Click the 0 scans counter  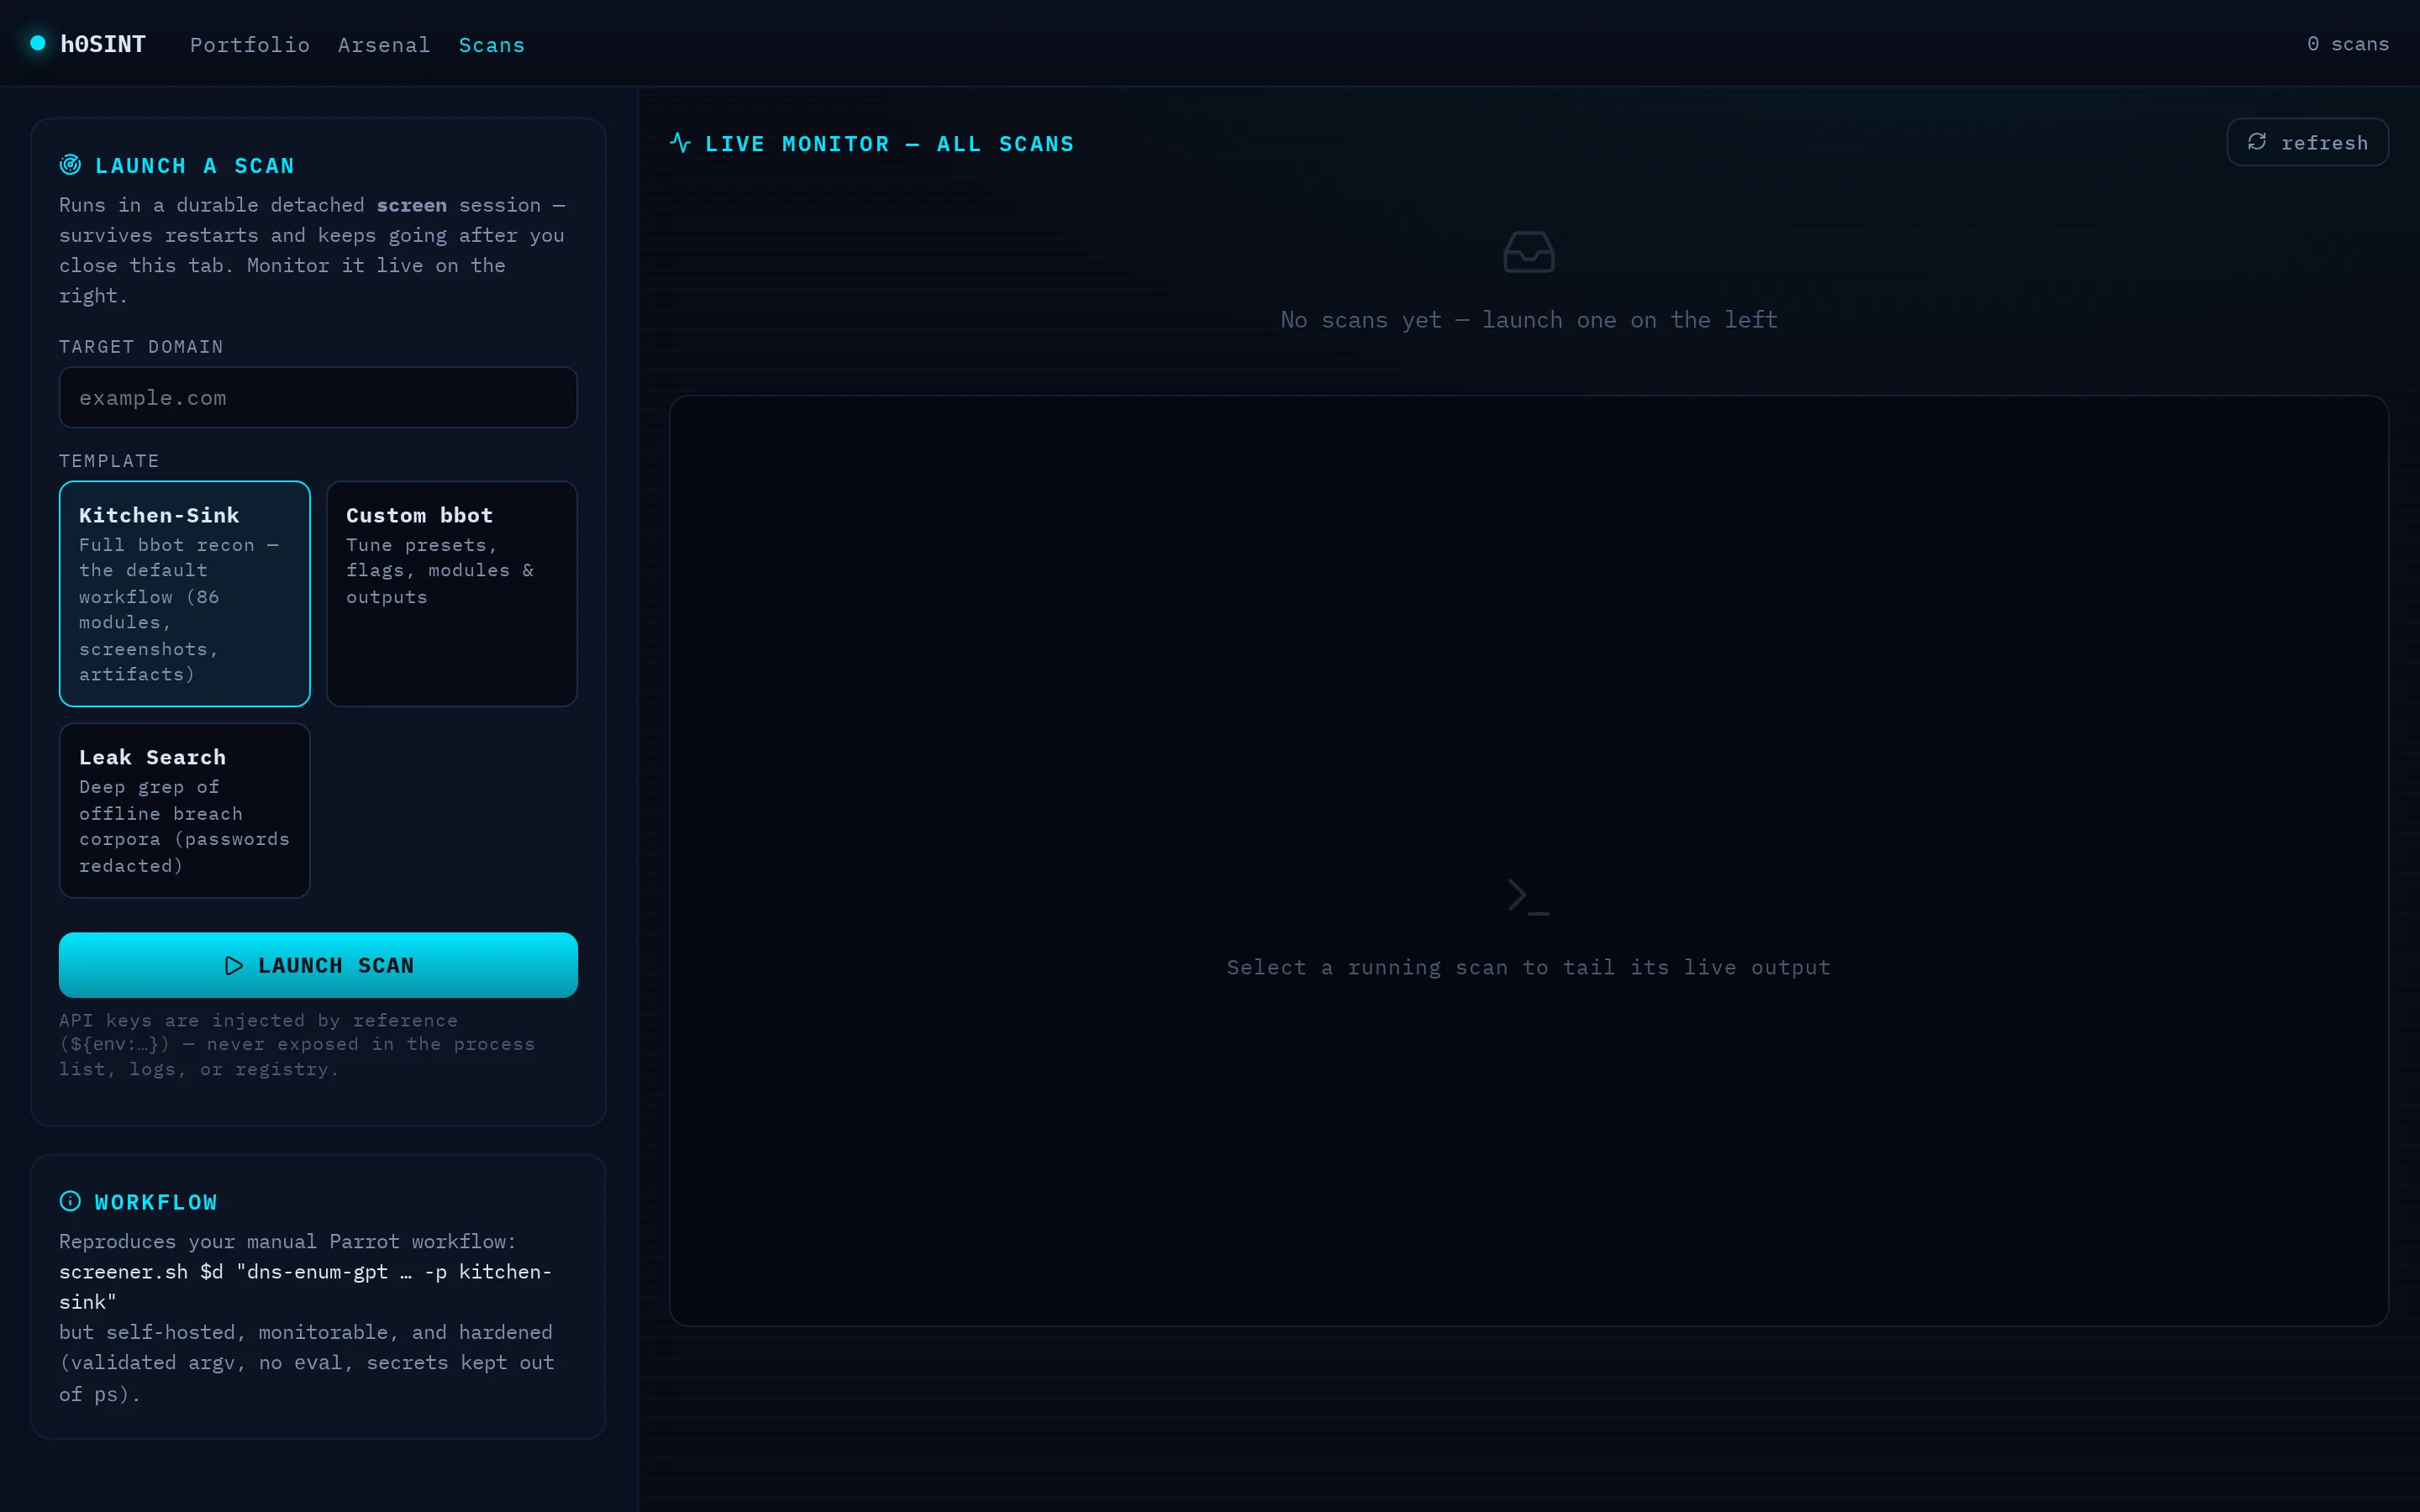pyautogui.click(x=2348, y=44)
